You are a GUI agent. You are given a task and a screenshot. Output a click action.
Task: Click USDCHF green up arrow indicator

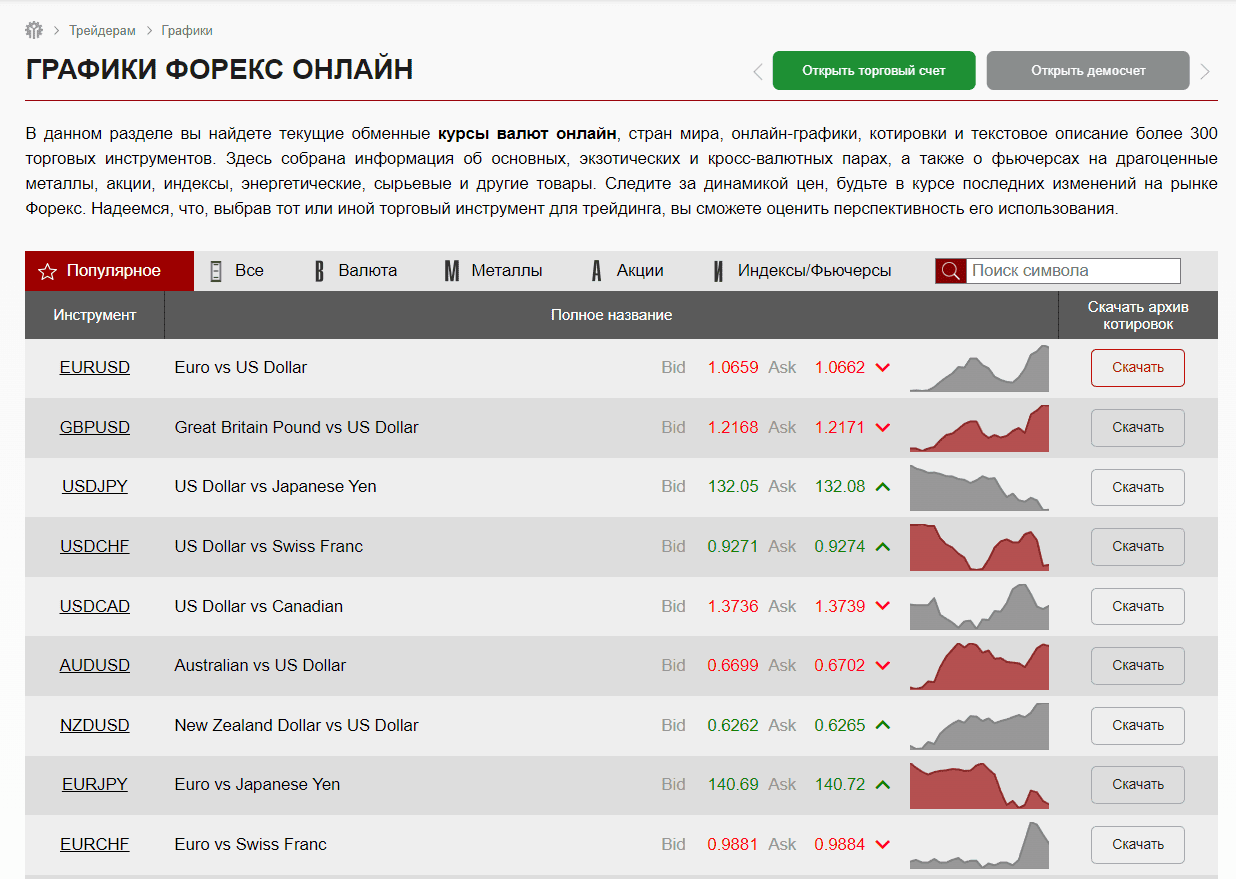[882, 547]
